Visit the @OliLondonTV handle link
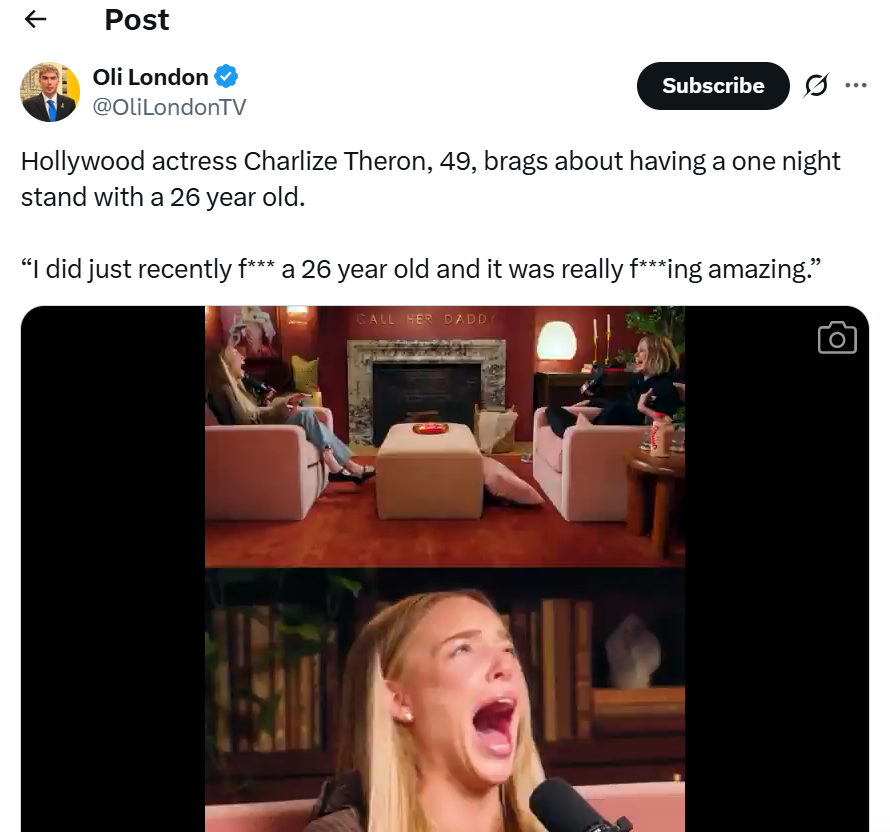The height and width of the screenshot is (832, 890). [x=169, y=107]
